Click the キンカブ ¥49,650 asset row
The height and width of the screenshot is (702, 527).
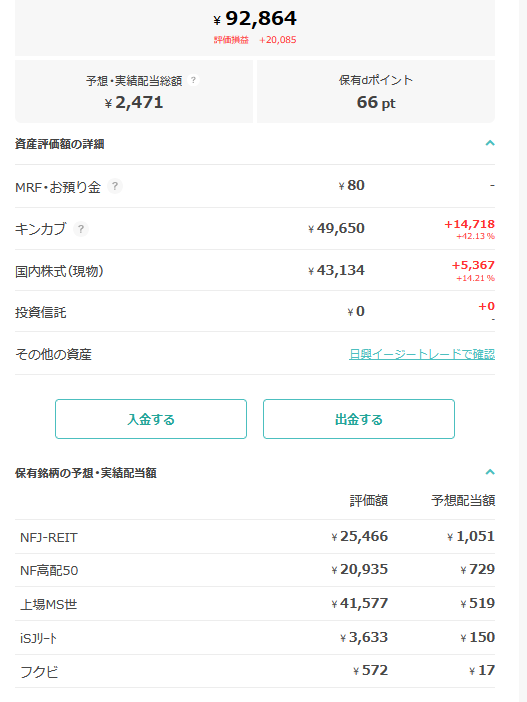click(255, 229)
